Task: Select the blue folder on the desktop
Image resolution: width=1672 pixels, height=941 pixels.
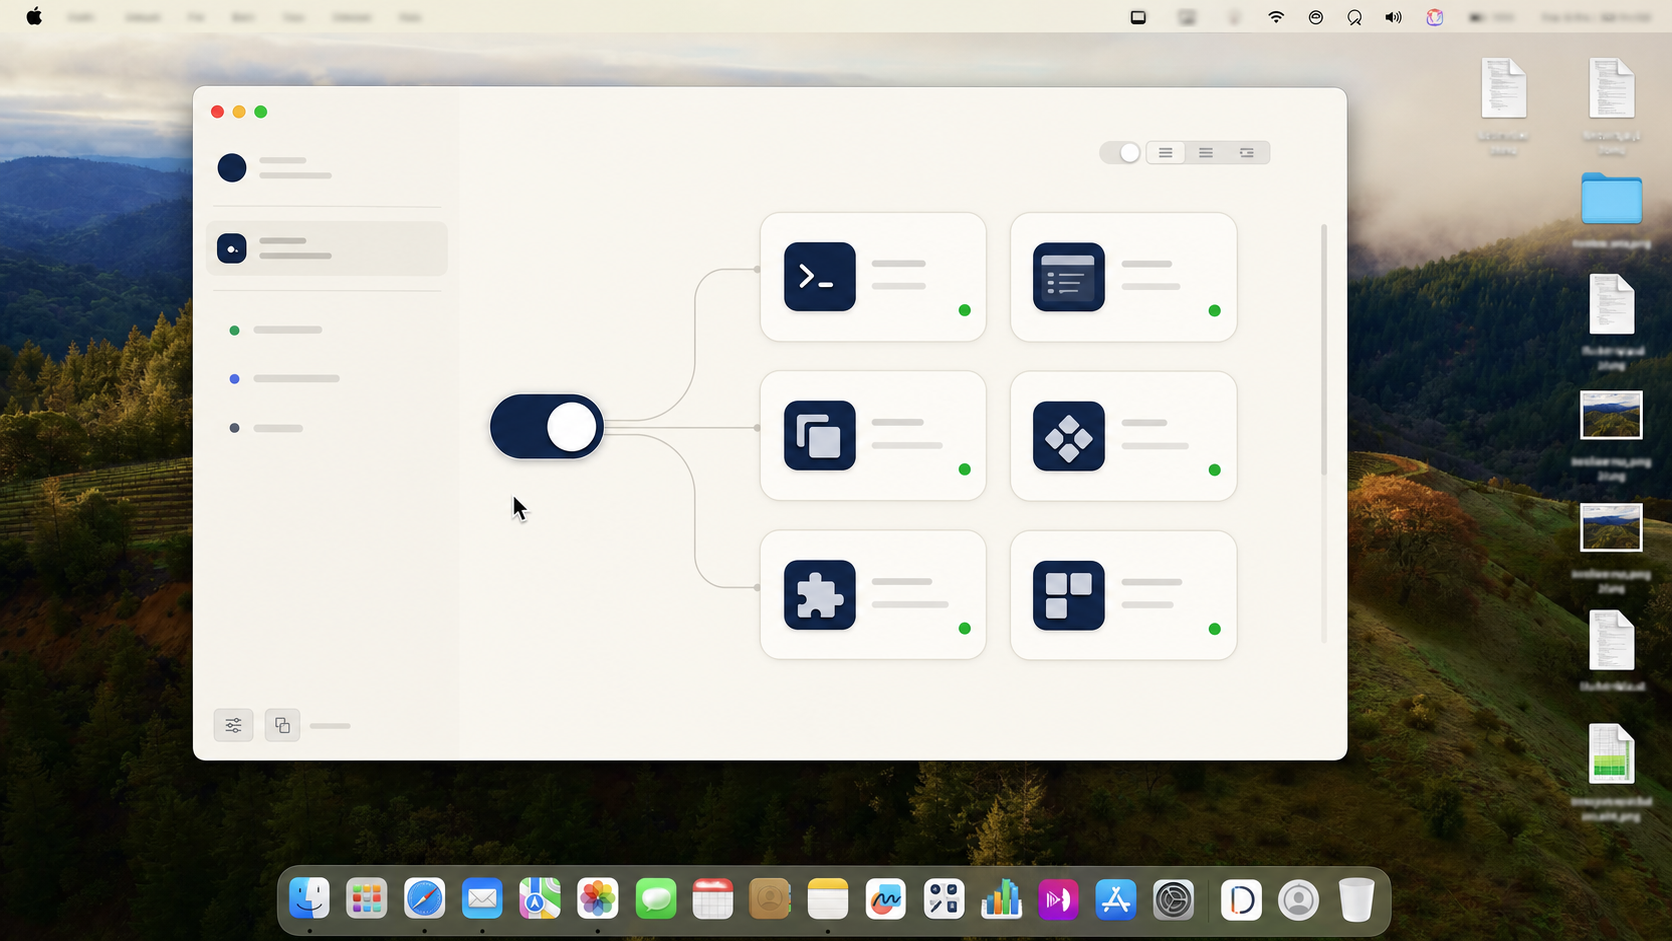Action: click(x=1611, y=198)
